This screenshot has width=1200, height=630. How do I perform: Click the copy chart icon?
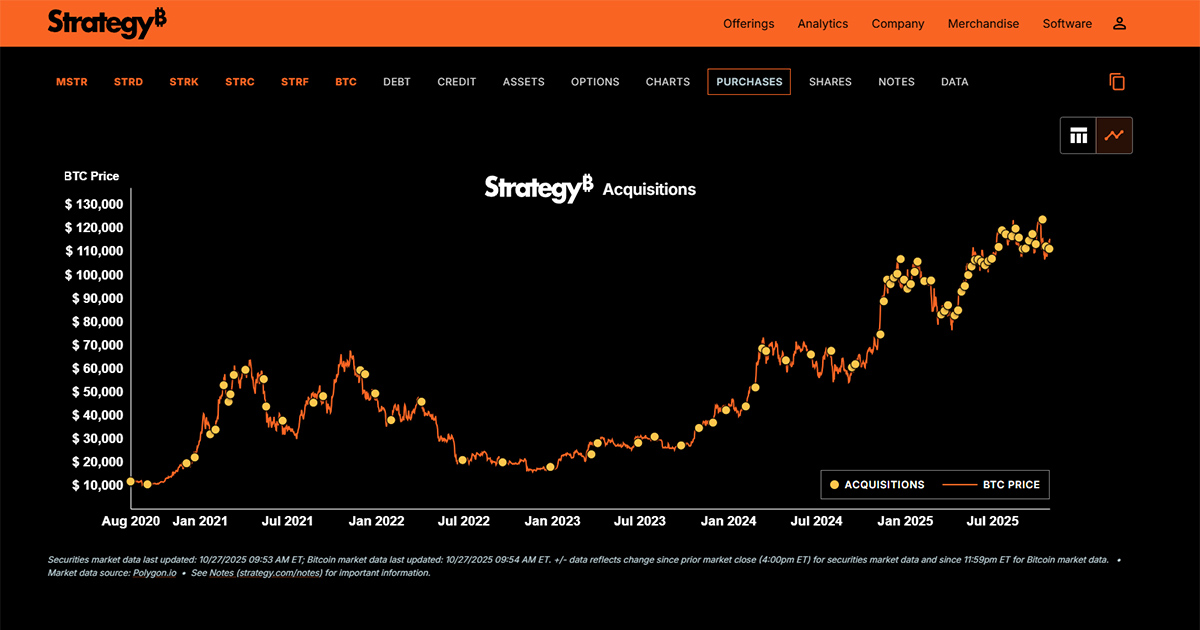[1118, 82]
